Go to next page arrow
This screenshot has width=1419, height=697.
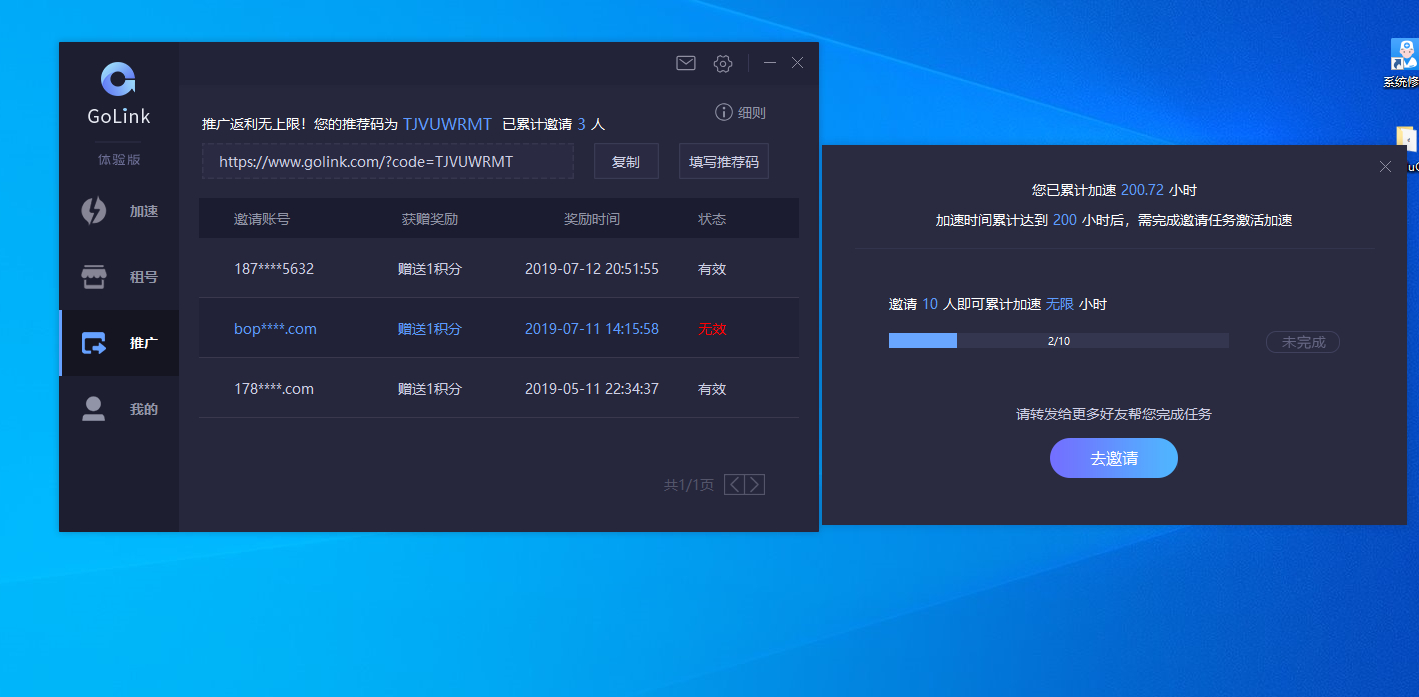[x=755, y=485]
